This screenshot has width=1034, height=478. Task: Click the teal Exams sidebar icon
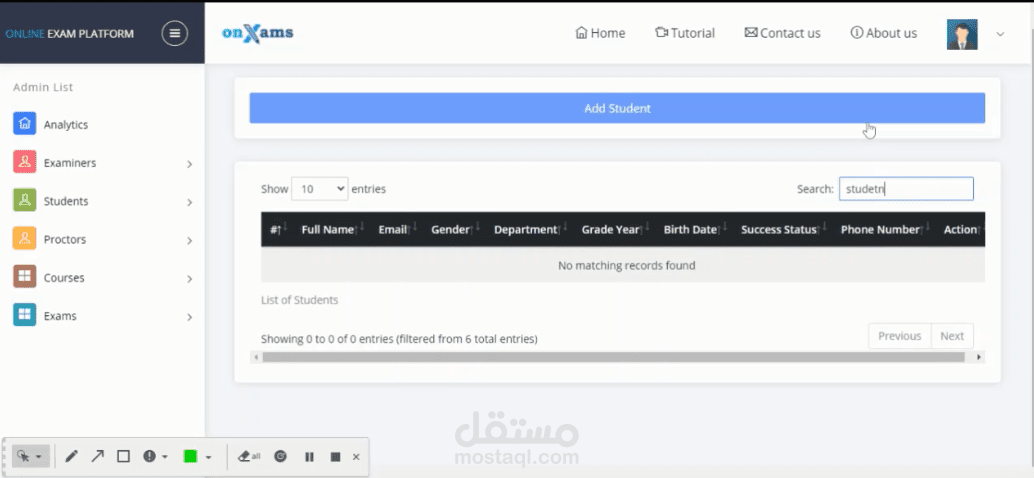[24, 314]
